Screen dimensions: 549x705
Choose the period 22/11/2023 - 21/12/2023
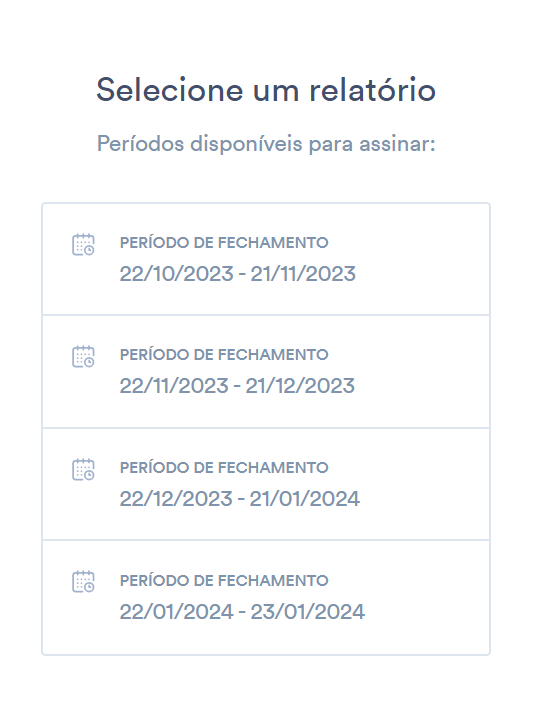click(x=266, y=371)
